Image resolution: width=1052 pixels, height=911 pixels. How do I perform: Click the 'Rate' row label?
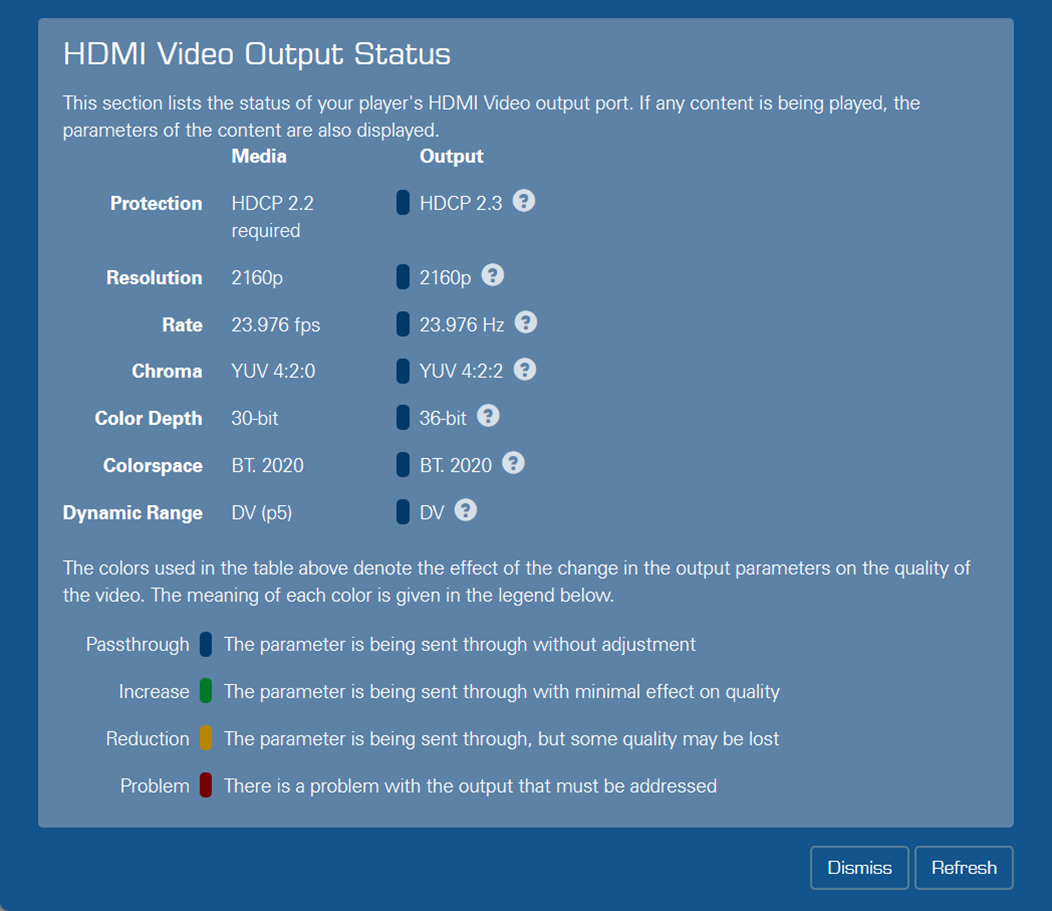(x=182, y=325)
